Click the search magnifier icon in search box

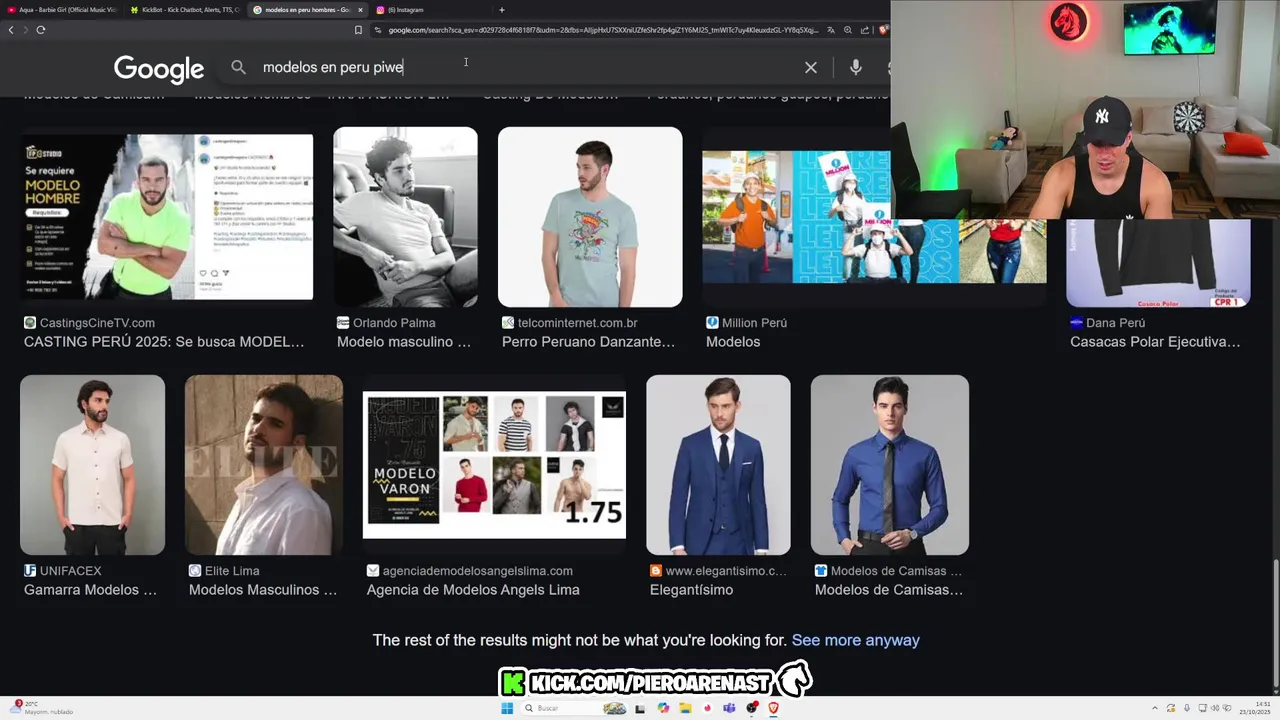click(x=238, y=67)
